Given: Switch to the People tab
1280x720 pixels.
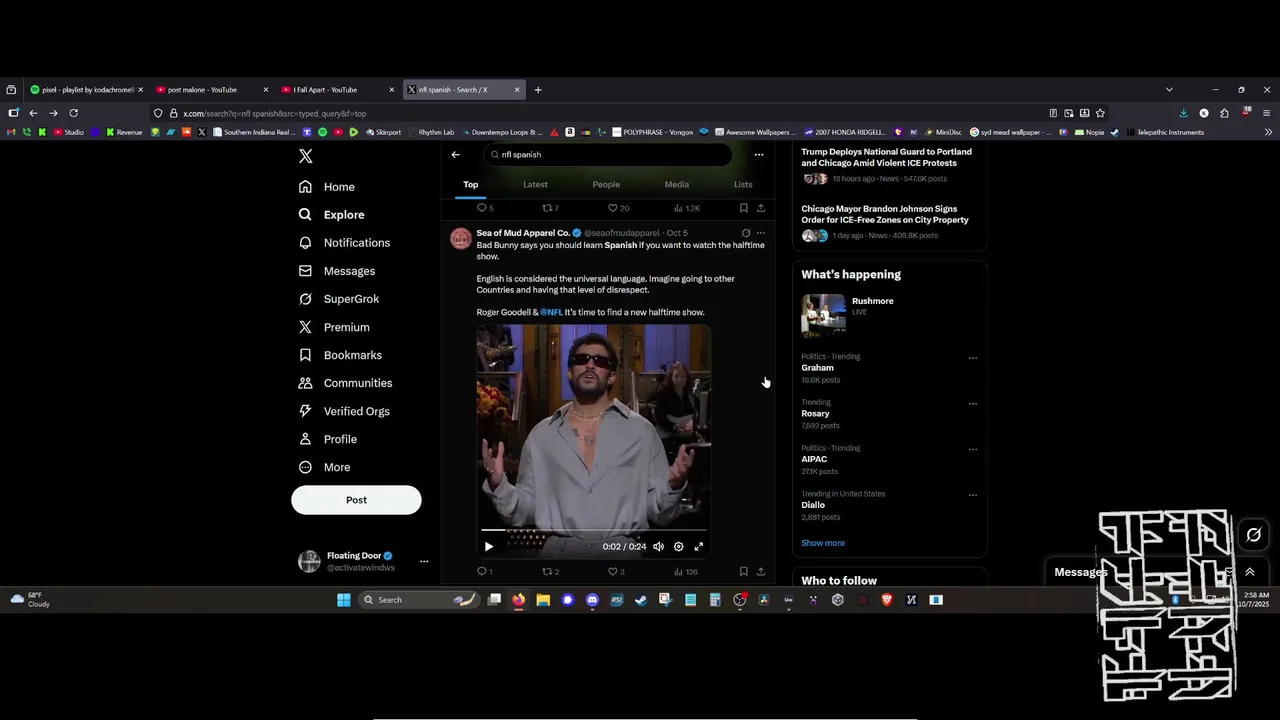Looking at the screenshot, I should pyautogui.click(x=606, y=185).
